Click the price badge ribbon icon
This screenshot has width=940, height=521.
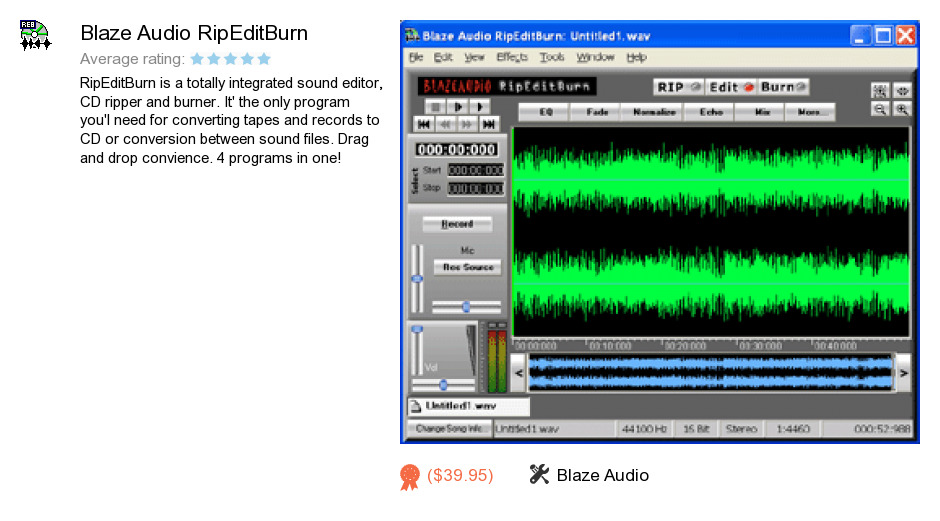(410, 477)
